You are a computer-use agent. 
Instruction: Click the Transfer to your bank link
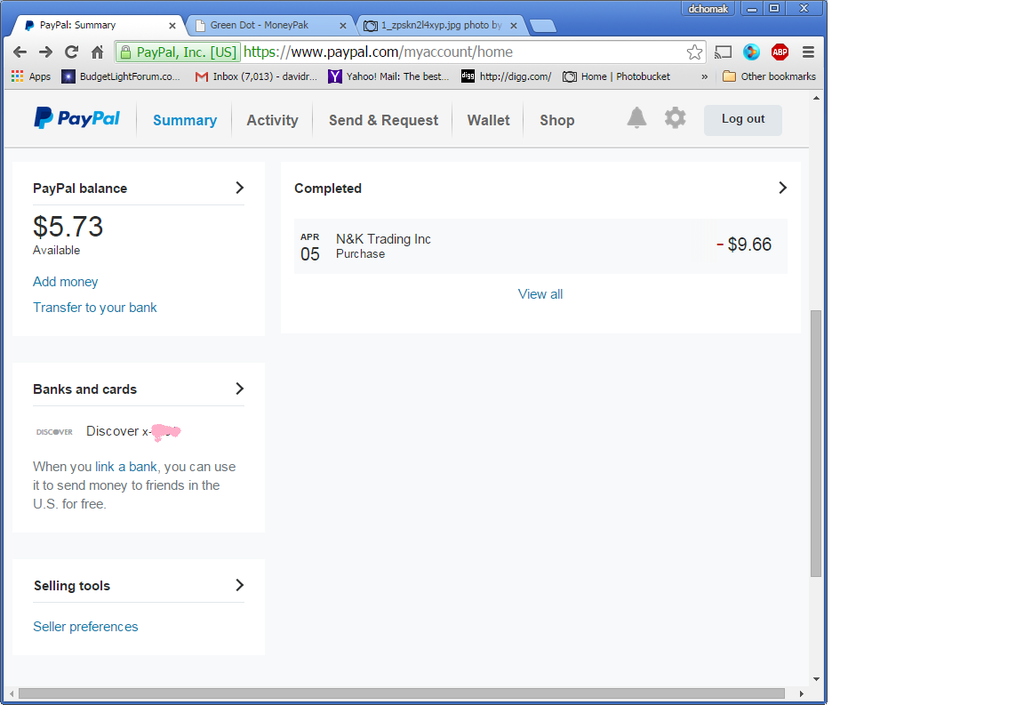point(95,308)
